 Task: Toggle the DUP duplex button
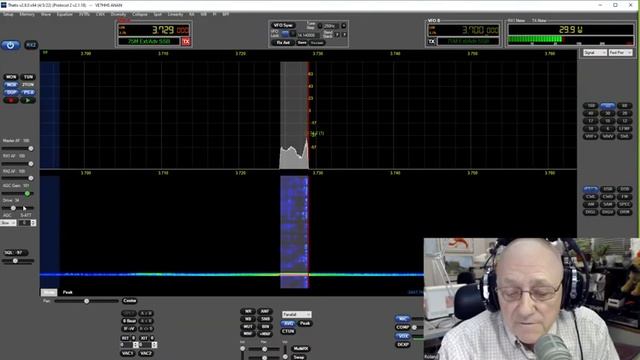coord(11,92)
